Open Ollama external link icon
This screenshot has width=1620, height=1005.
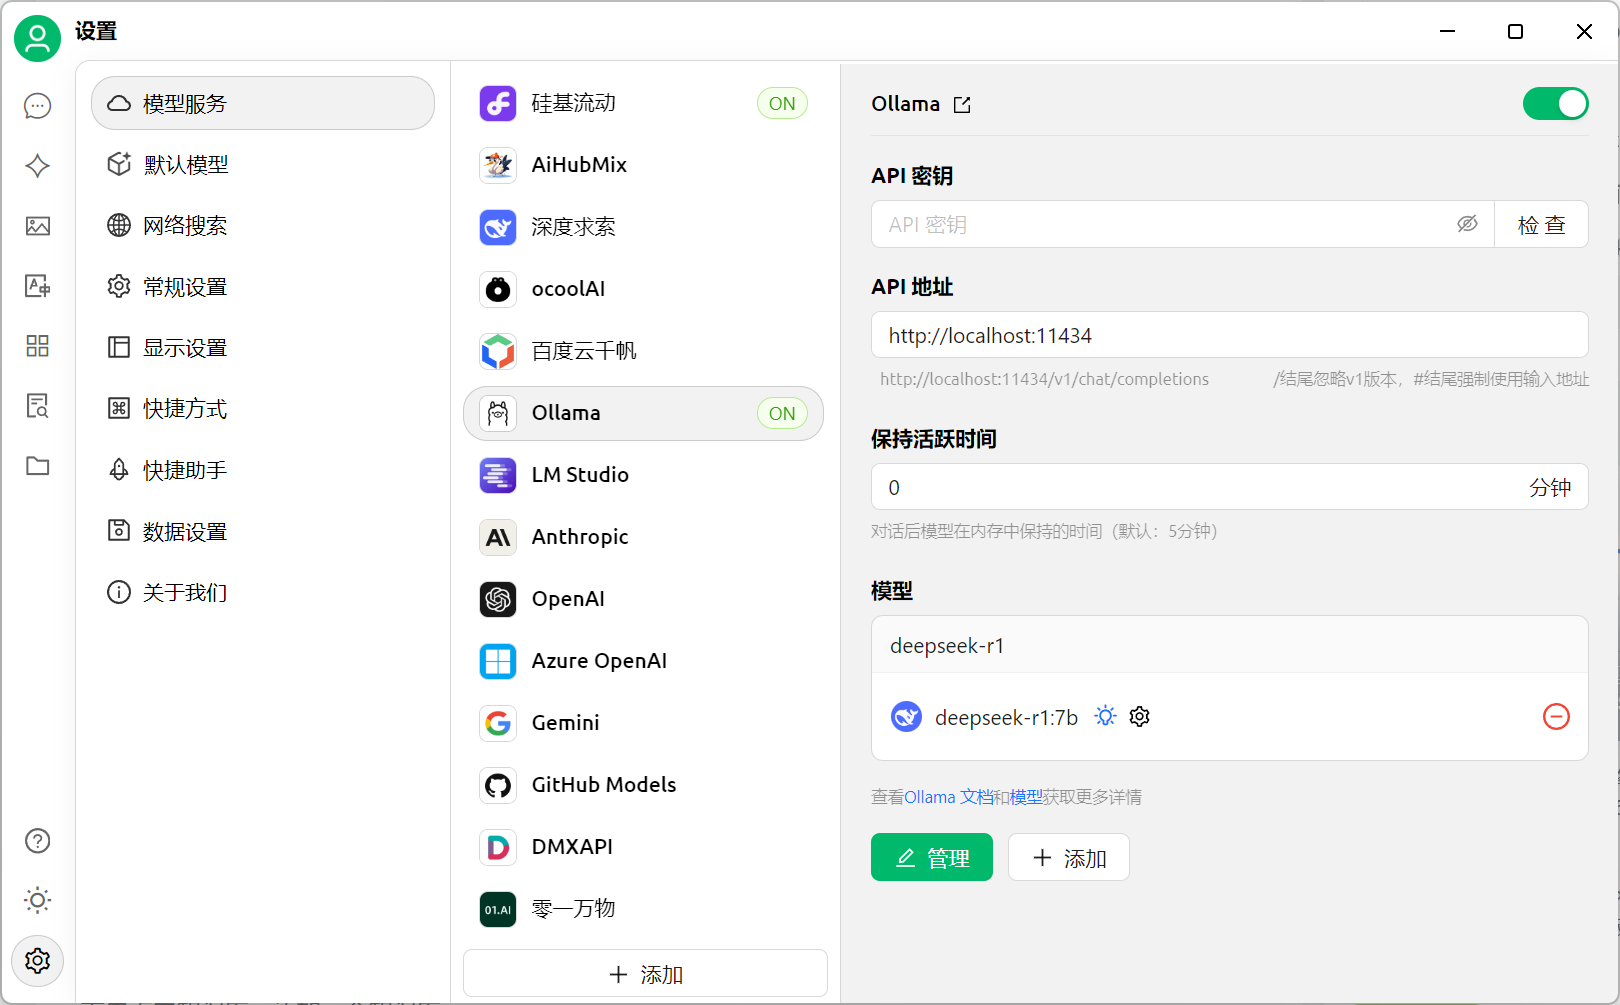[962, 105]
